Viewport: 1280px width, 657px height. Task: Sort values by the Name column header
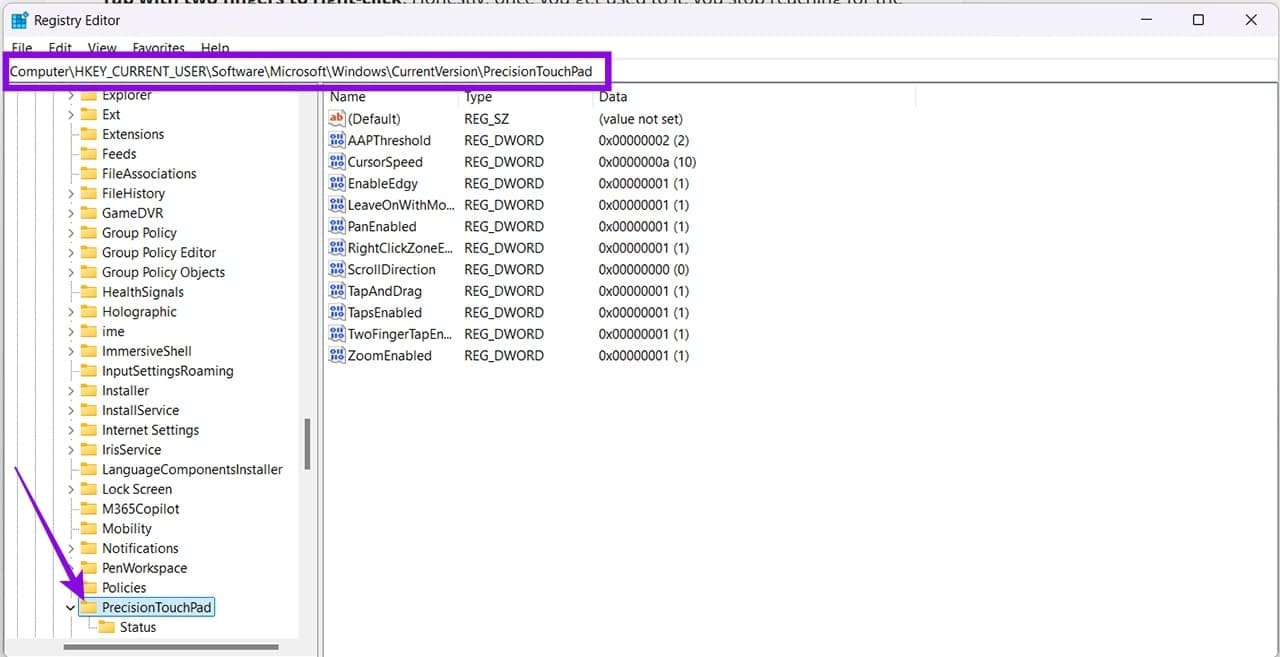tap(391, 97)
